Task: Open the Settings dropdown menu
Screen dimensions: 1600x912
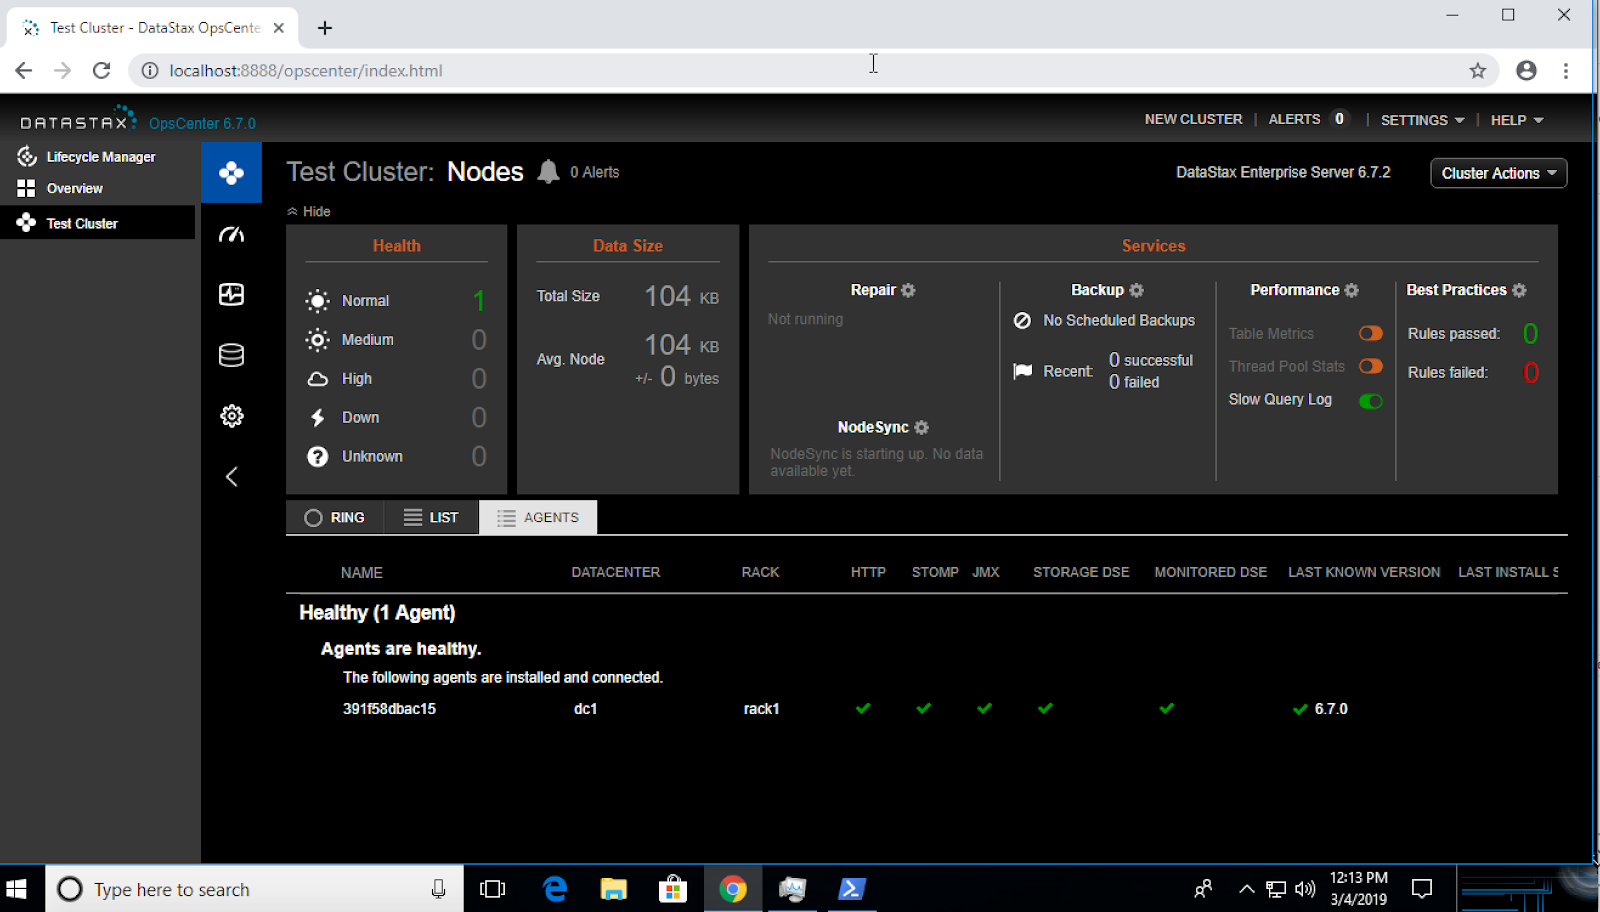Action: (x=1422, y=120)
